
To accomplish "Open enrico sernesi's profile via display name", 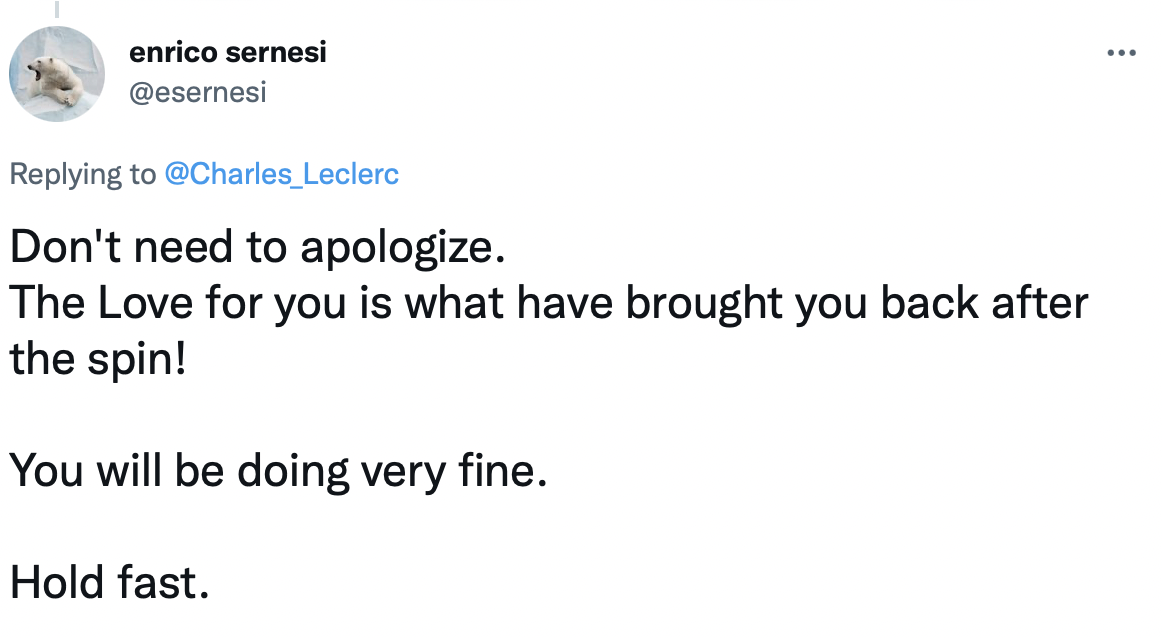I will point(227,53).
